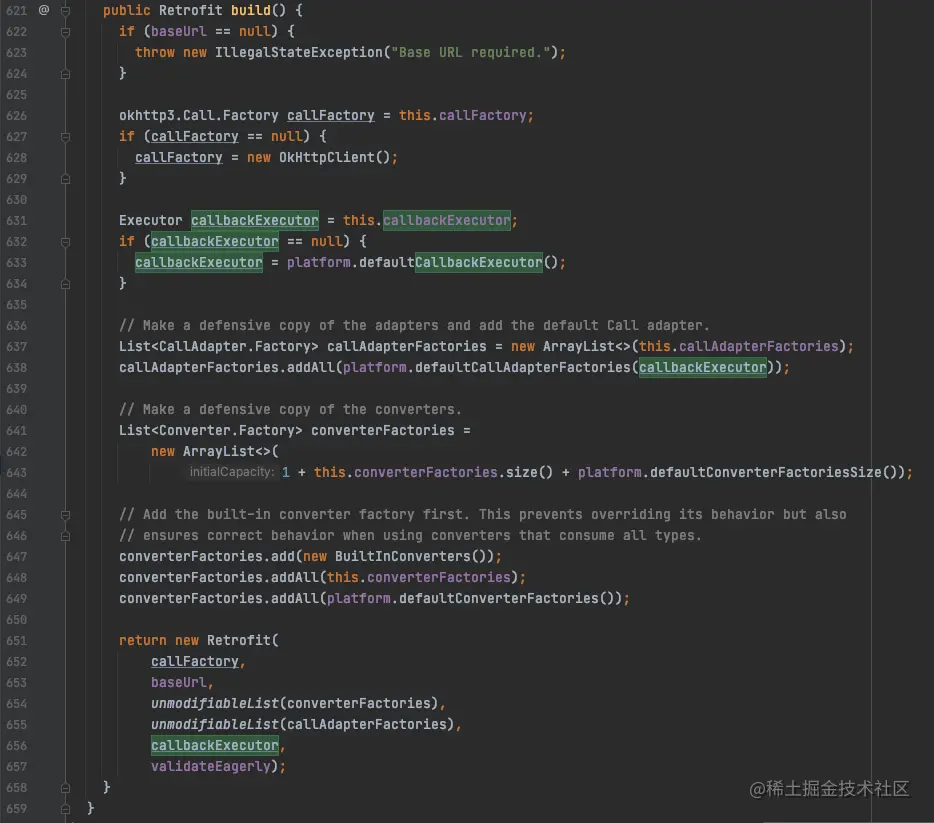This screenshot has height=823, width=934.
Task: Collapse the callbackExecutor null-check fold at line 632
Action: point(66,242)
